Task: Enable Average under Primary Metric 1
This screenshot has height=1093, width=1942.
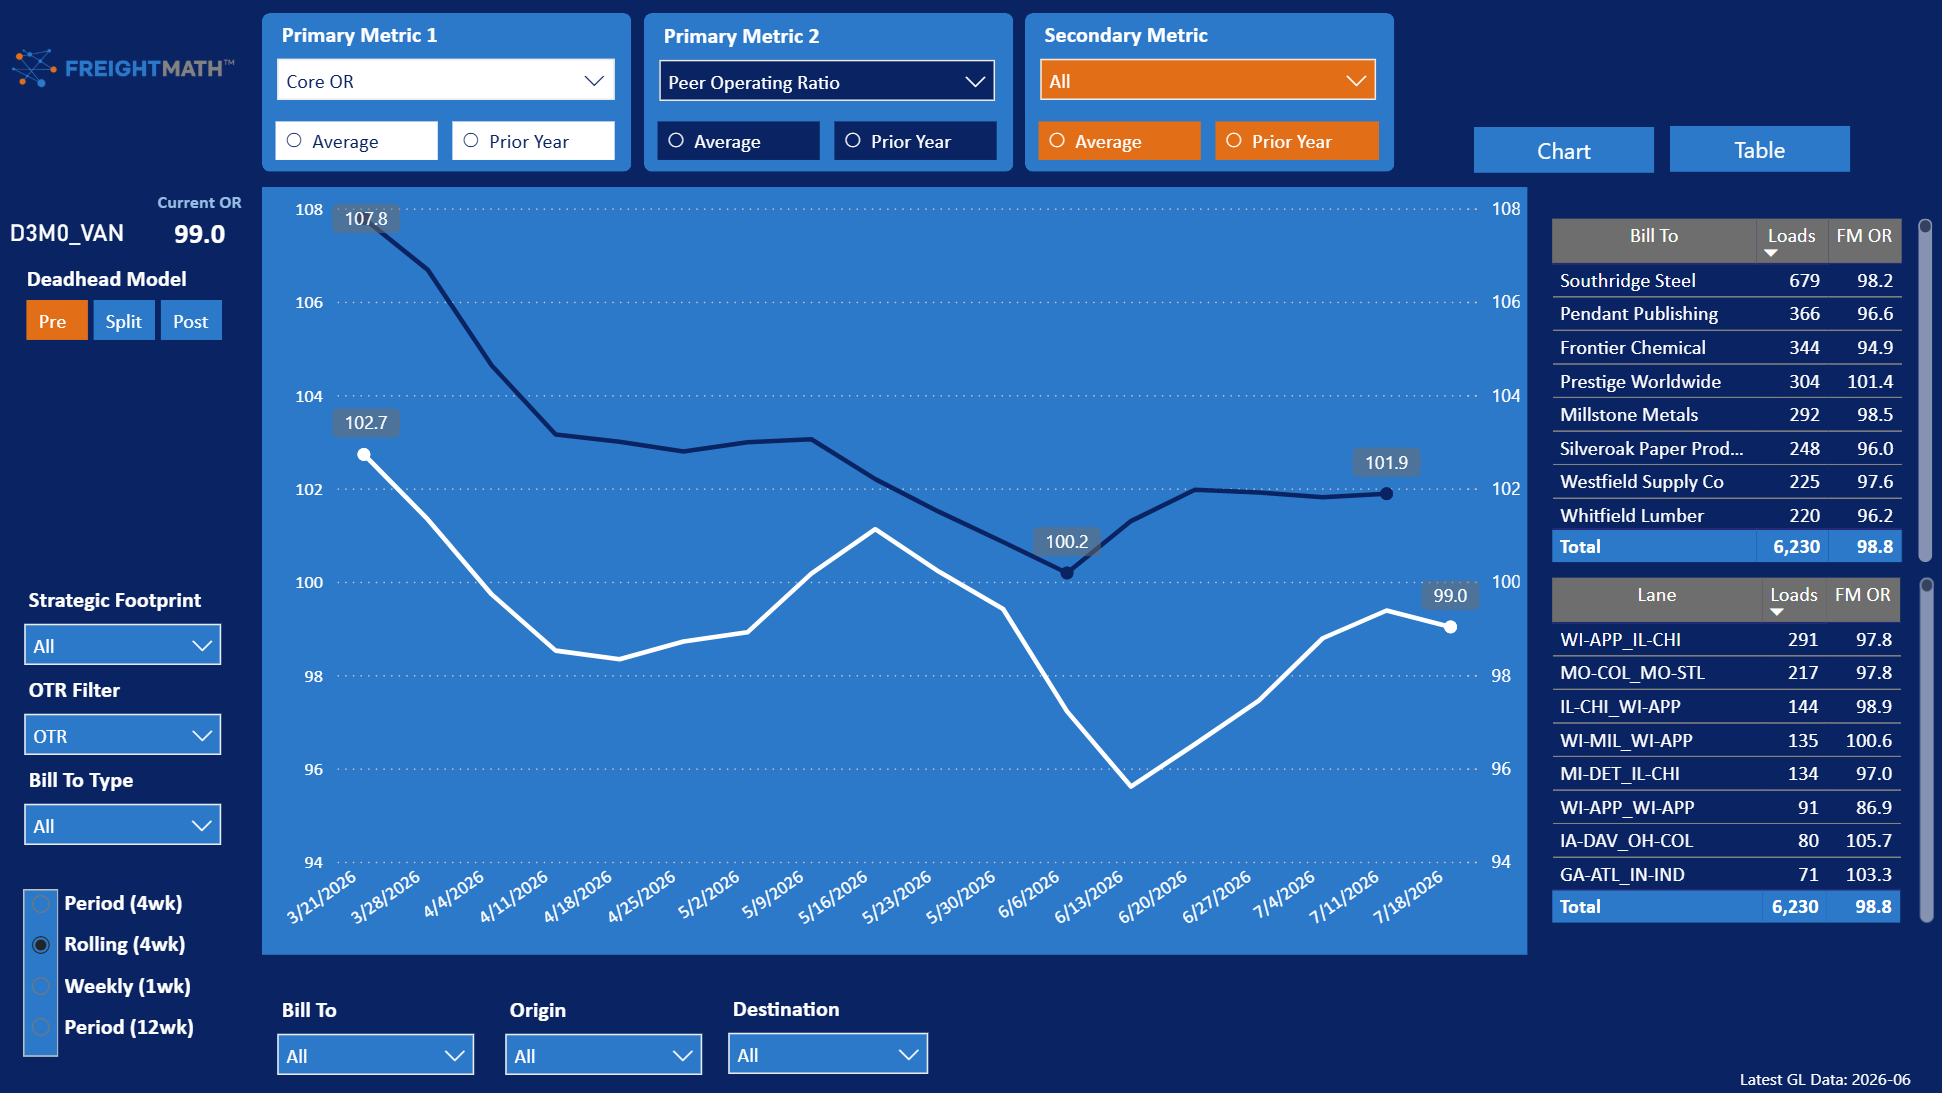Action: [357, 141]
